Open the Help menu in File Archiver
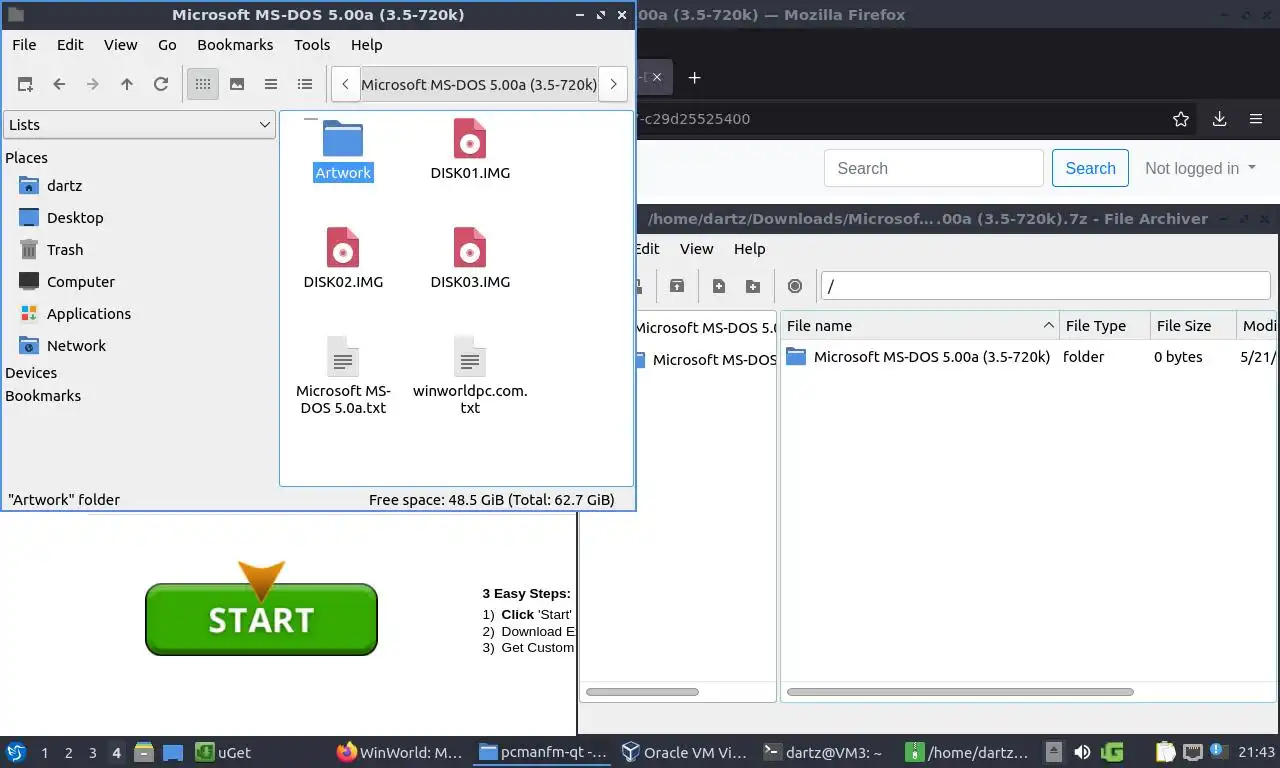The image size is (1280, 768). tap(749, 249)
